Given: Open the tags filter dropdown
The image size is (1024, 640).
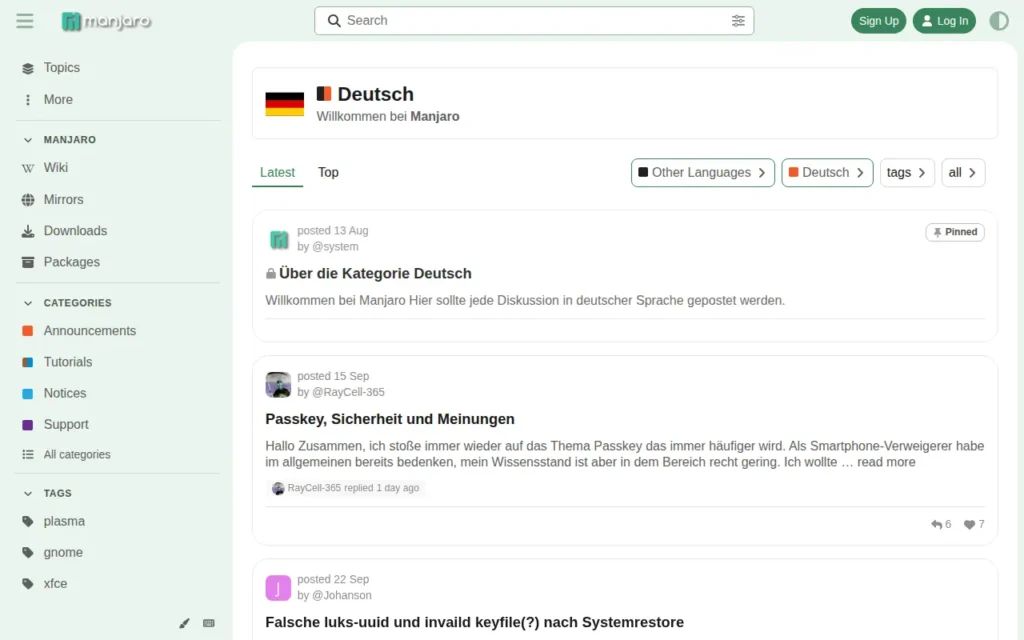Looking at the screenshot, I should (x=907, y=172).
